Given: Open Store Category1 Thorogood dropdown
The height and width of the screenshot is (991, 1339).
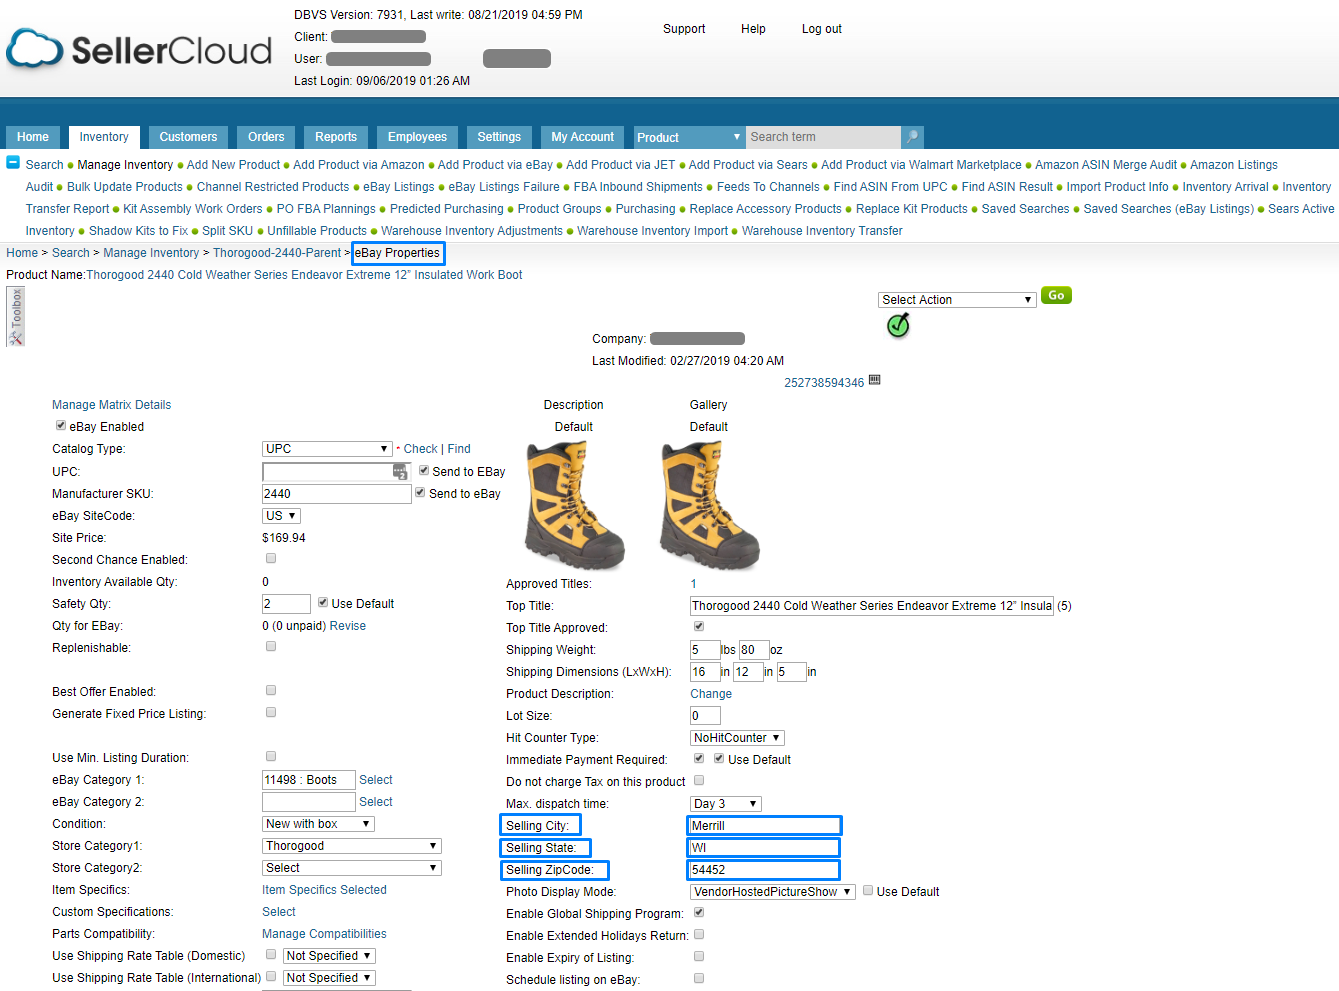Looking at the screenshot, I should pos(352,846).
